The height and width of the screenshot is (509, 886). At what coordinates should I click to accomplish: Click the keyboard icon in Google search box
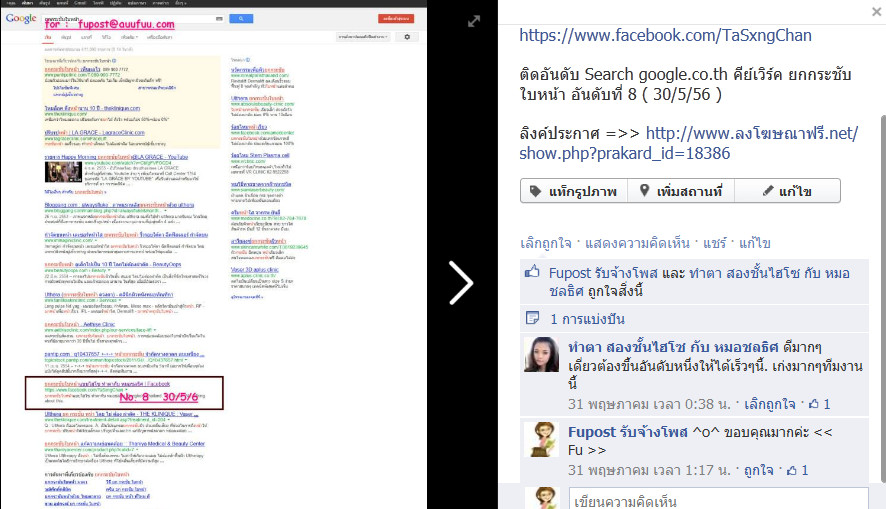(x=219, y=19)
